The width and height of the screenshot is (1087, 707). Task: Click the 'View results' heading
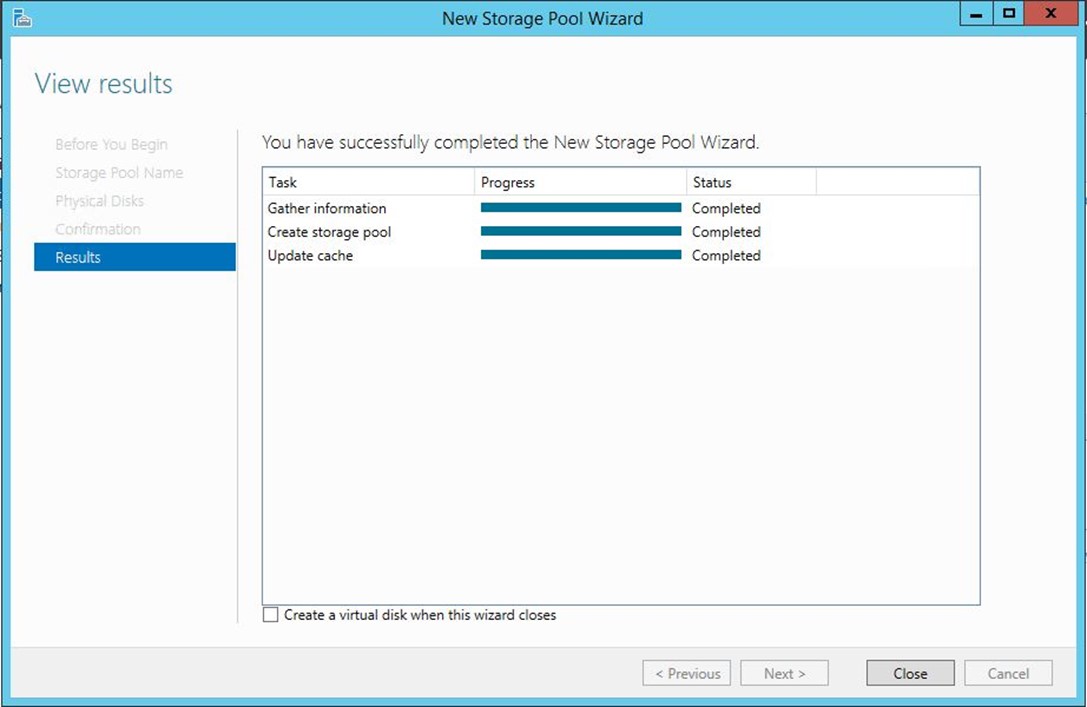tap(103, 84)
